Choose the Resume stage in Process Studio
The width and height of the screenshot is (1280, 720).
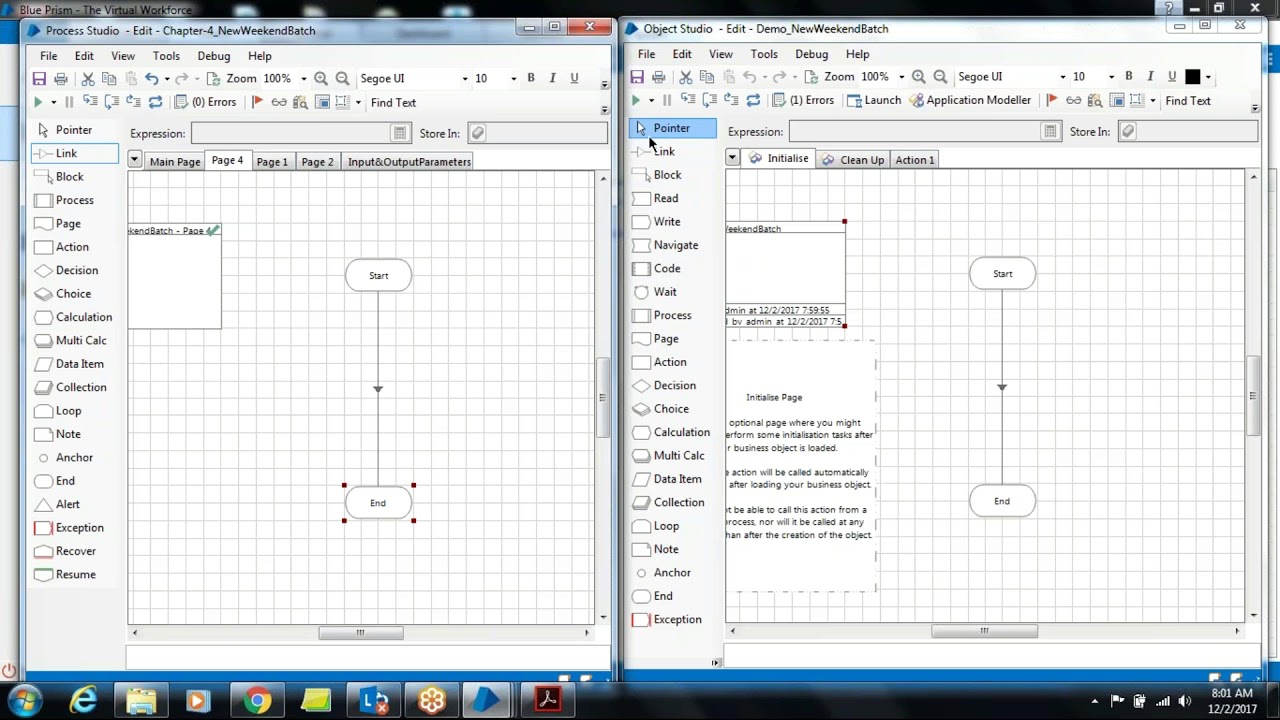65,575
